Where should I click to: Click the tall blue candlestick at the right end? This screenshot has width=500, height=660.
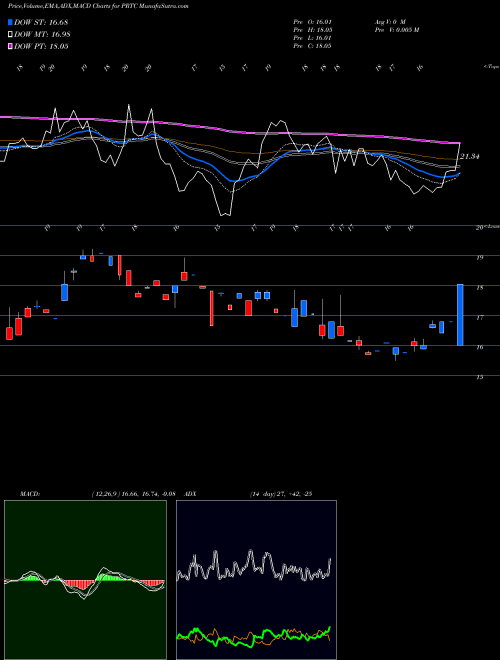click(460, 315)
